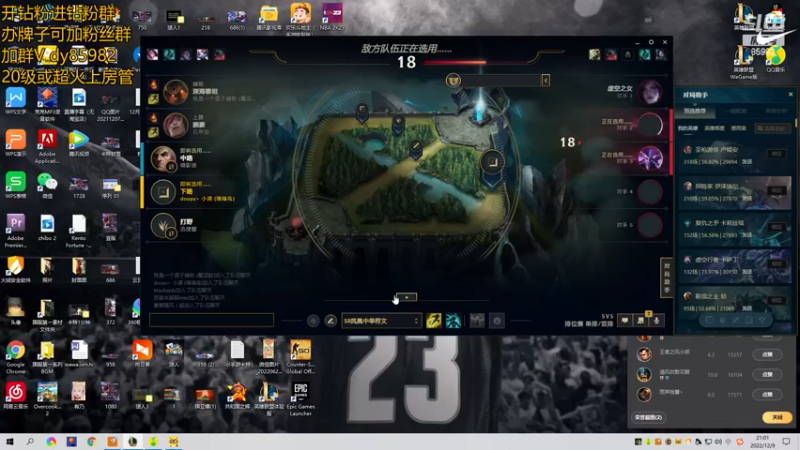Click the bottom 点赞 button in lower panel
The height and width of the screenshot is (450, 800).
click(x=767, y=394)
